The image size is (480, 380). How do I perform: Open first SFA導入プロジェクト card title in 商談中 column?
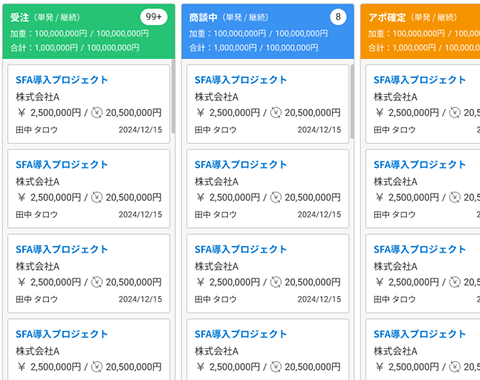241,80
